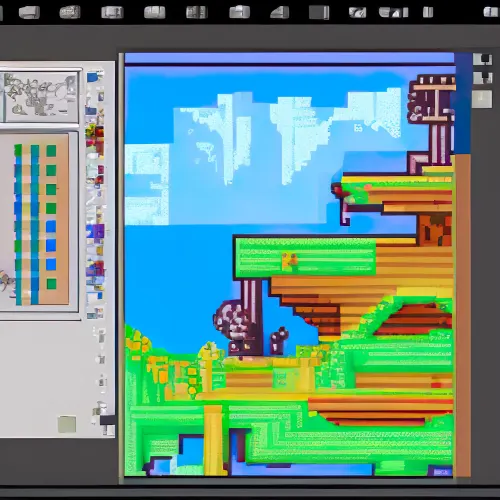This screenshot has width=500, height=500.
Task: Toggle the topmost small square beside canvas
Action: click(x=482, y=59)
